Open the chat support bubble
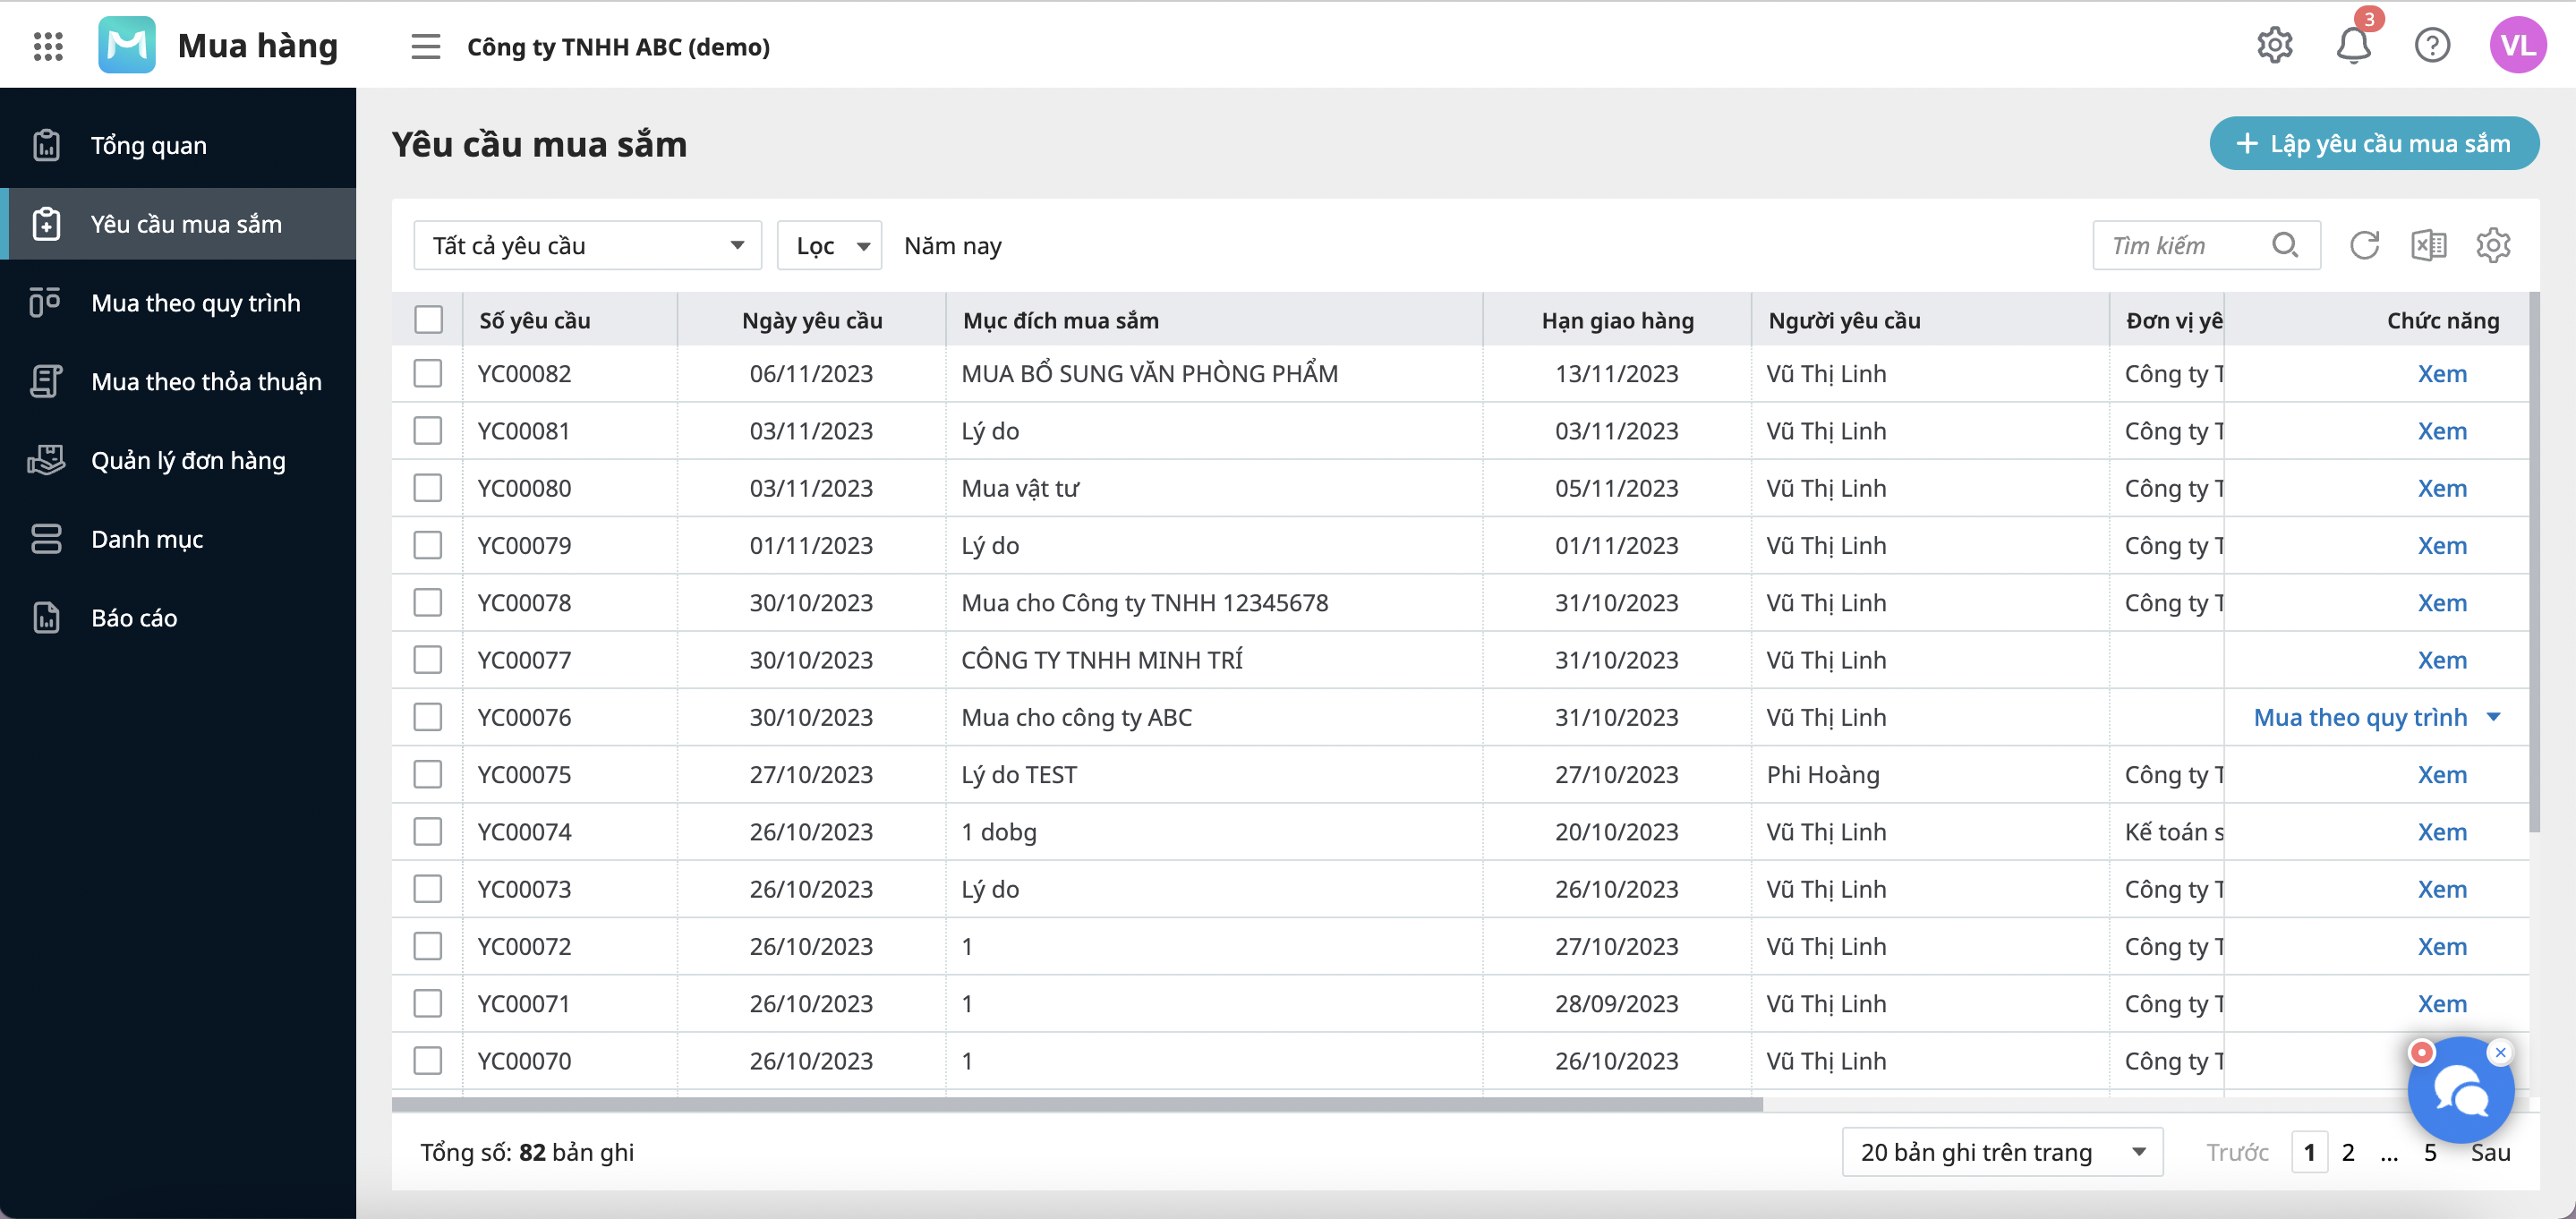Viewport: 2576px width, 1219px height. click(x=2460, y=1092)
